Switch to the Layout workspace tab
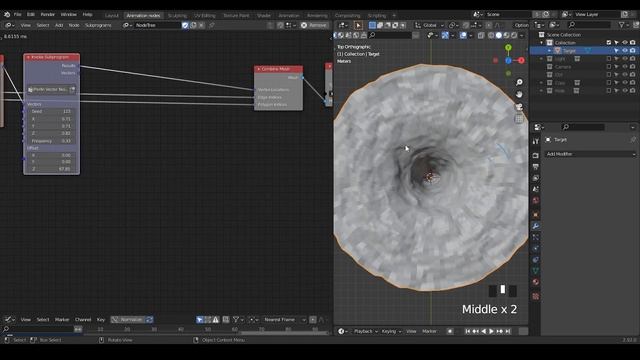The width and height of the screenshot is (640, 360). [111, 16]
